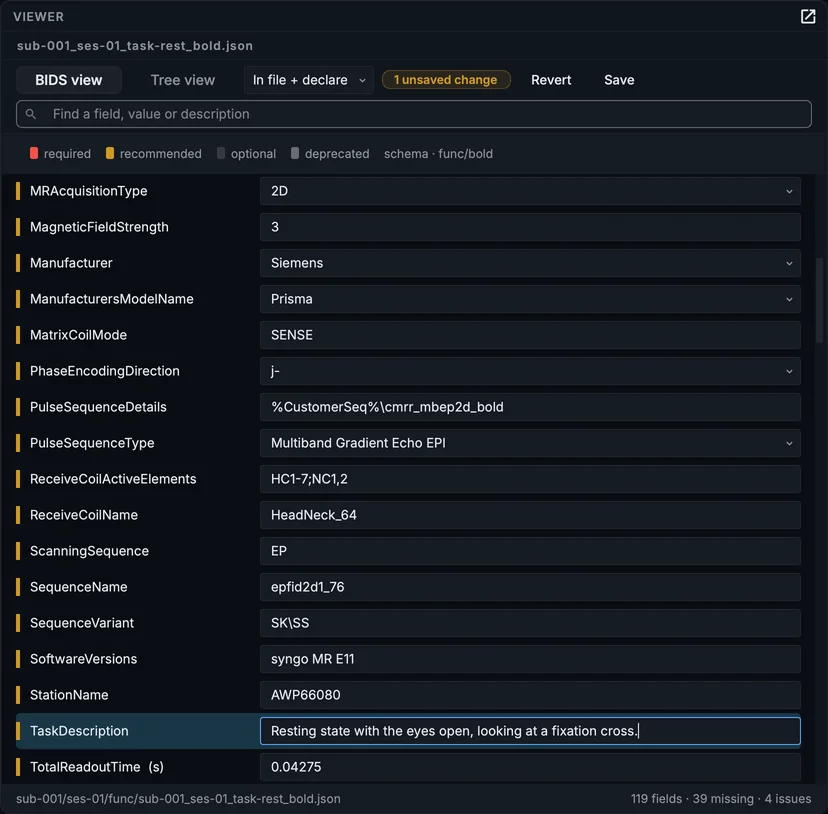The height and width of the screenshot is (814, 828).
Task: Edit ReceiveCoilName field HeadNeck_64
Action: 530,515
